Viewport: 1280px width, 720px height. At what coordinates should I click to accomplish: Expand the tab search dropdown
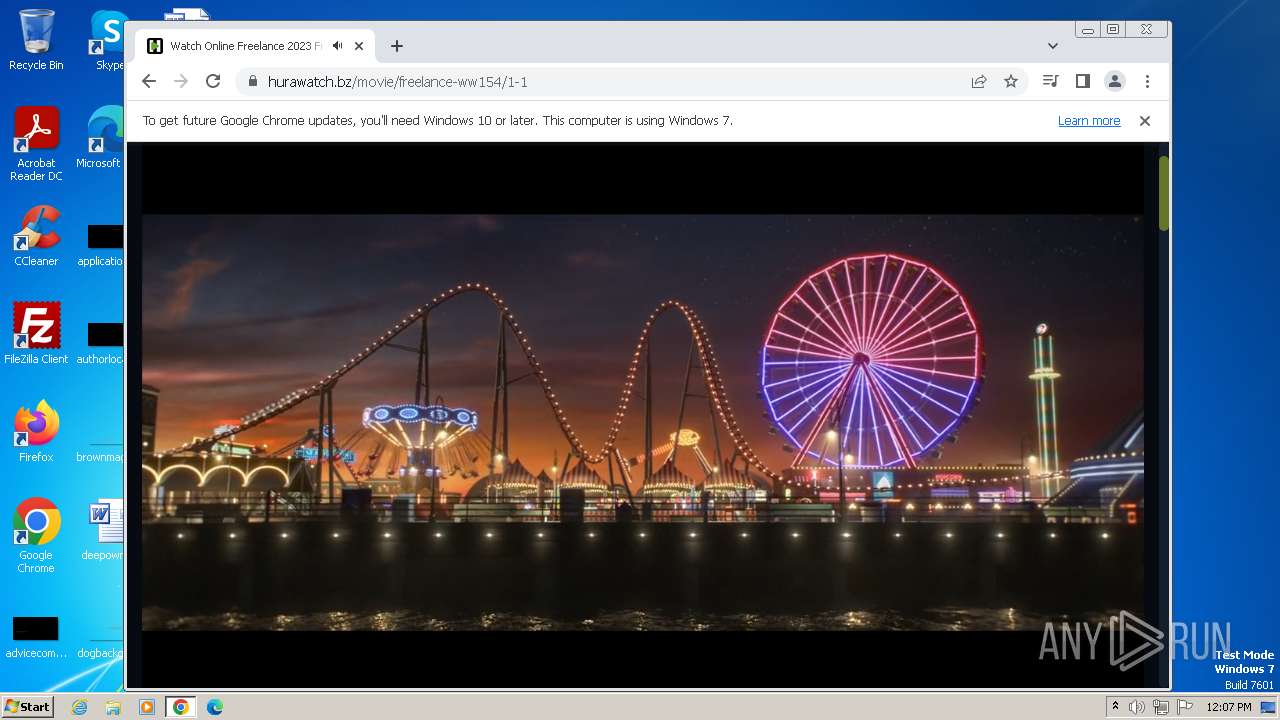[1053, 46]
